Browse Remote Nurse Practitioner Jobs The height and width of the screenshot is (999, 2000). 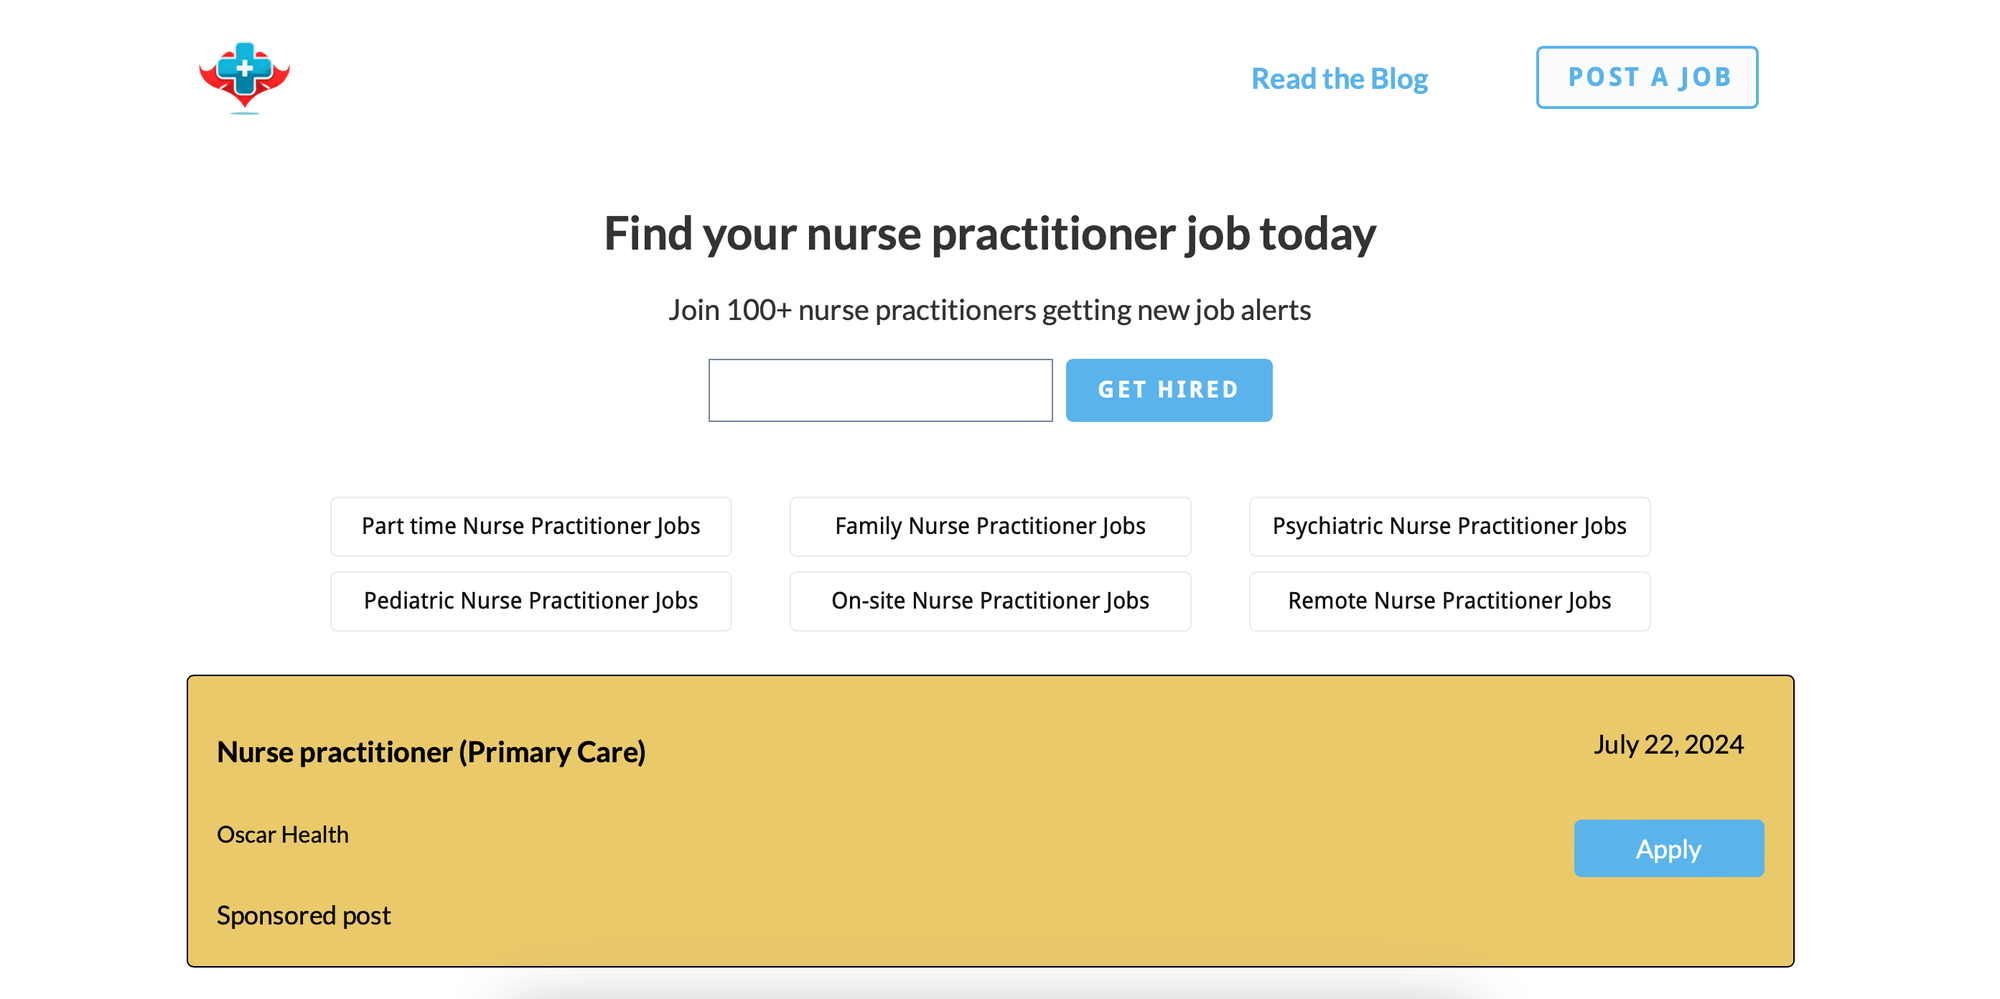coord(1449,601)
